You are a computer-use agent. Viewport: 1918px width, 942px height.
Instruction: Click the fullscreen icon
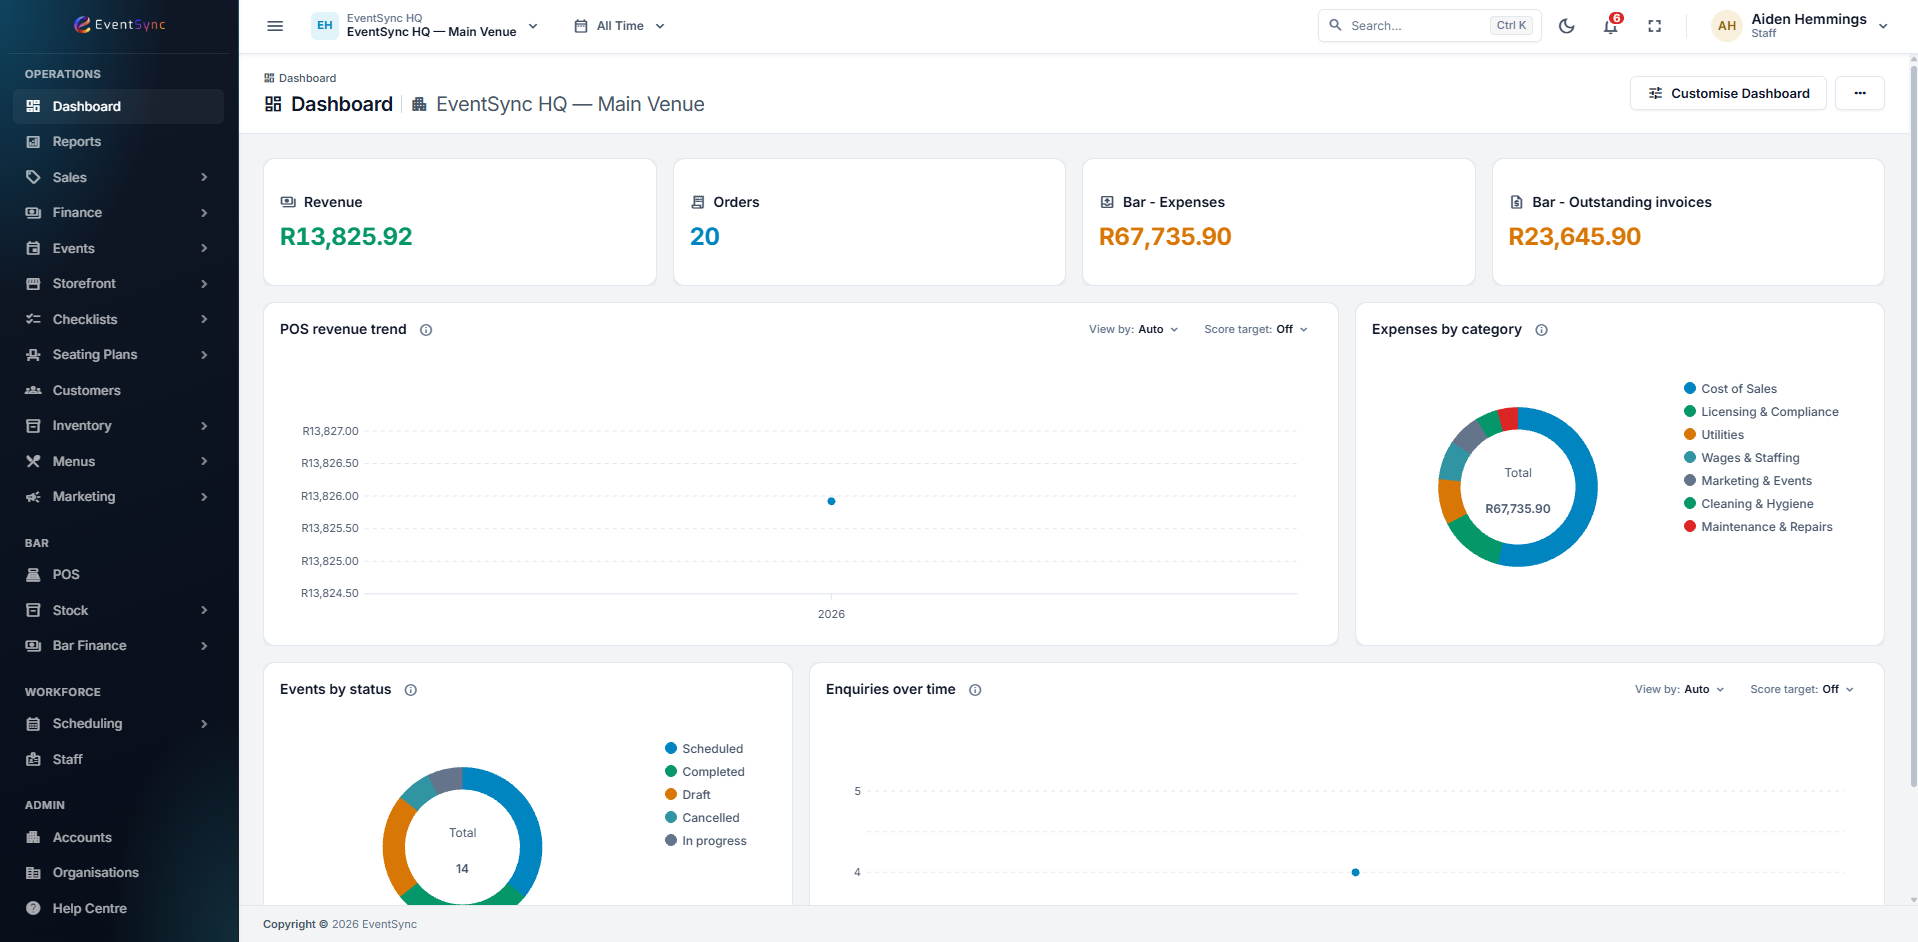click(1655, 26)
